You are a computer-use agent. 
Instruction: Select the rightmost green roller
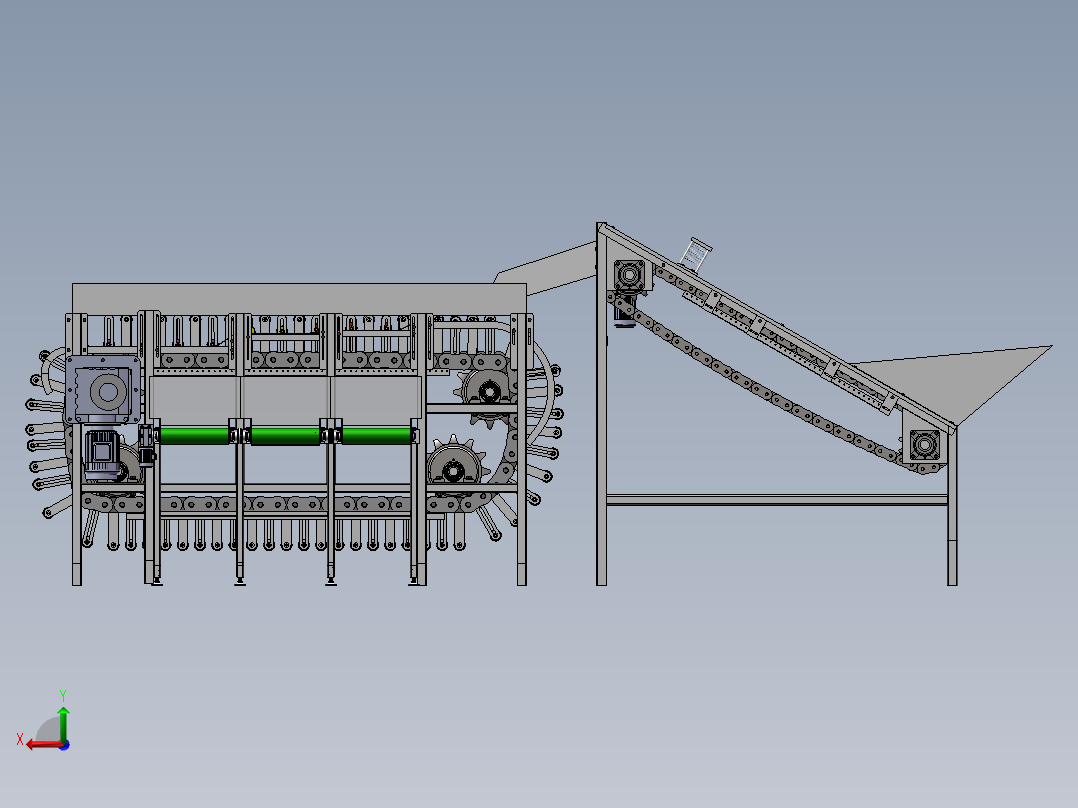pos(376,435)
